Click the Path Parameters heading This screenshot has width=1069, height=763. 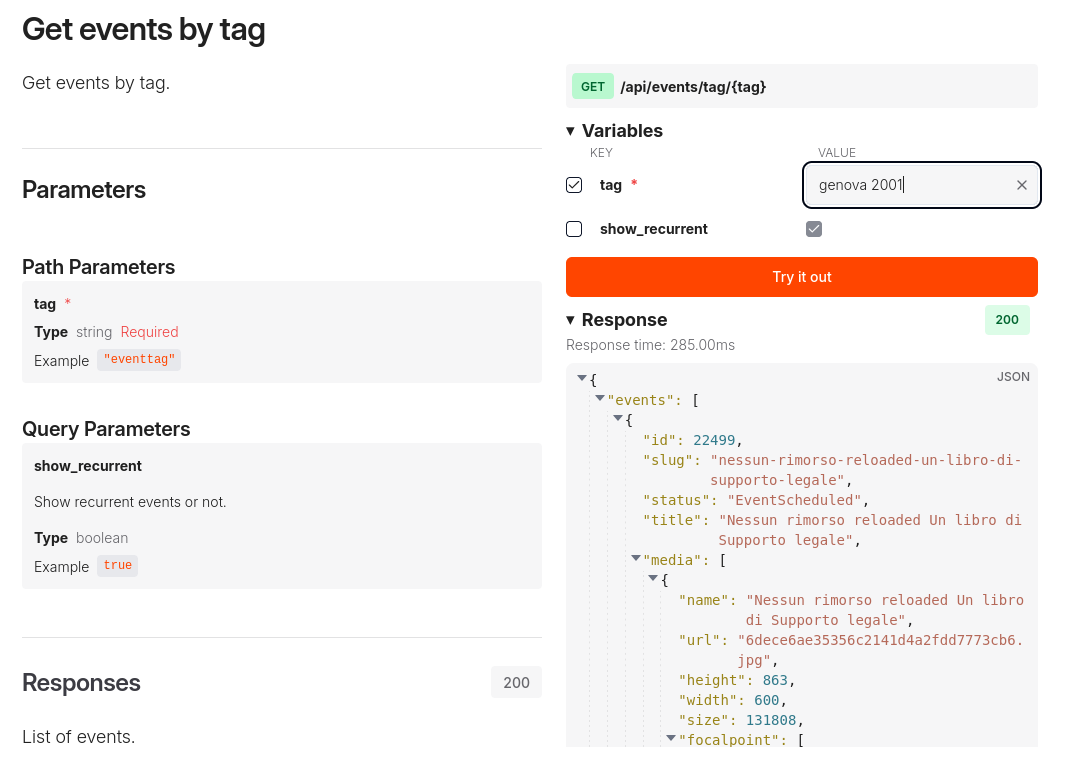pos(98,267)
